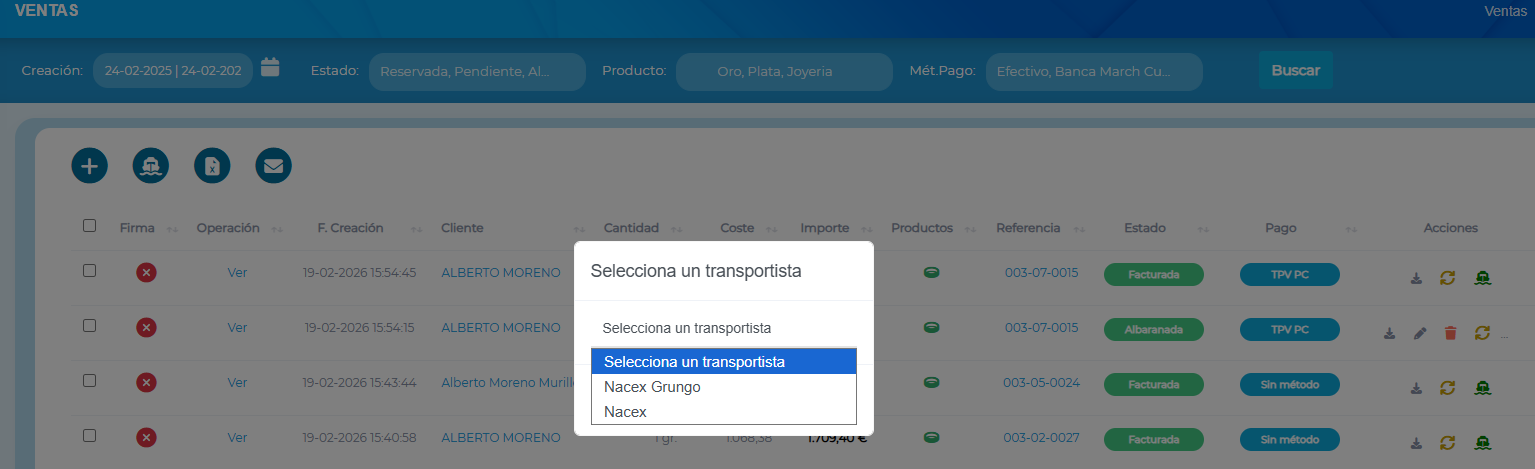This screenshot has width=1535, height=469.
Task: Click the envelope email icon
Action: (x=273, y=166)
